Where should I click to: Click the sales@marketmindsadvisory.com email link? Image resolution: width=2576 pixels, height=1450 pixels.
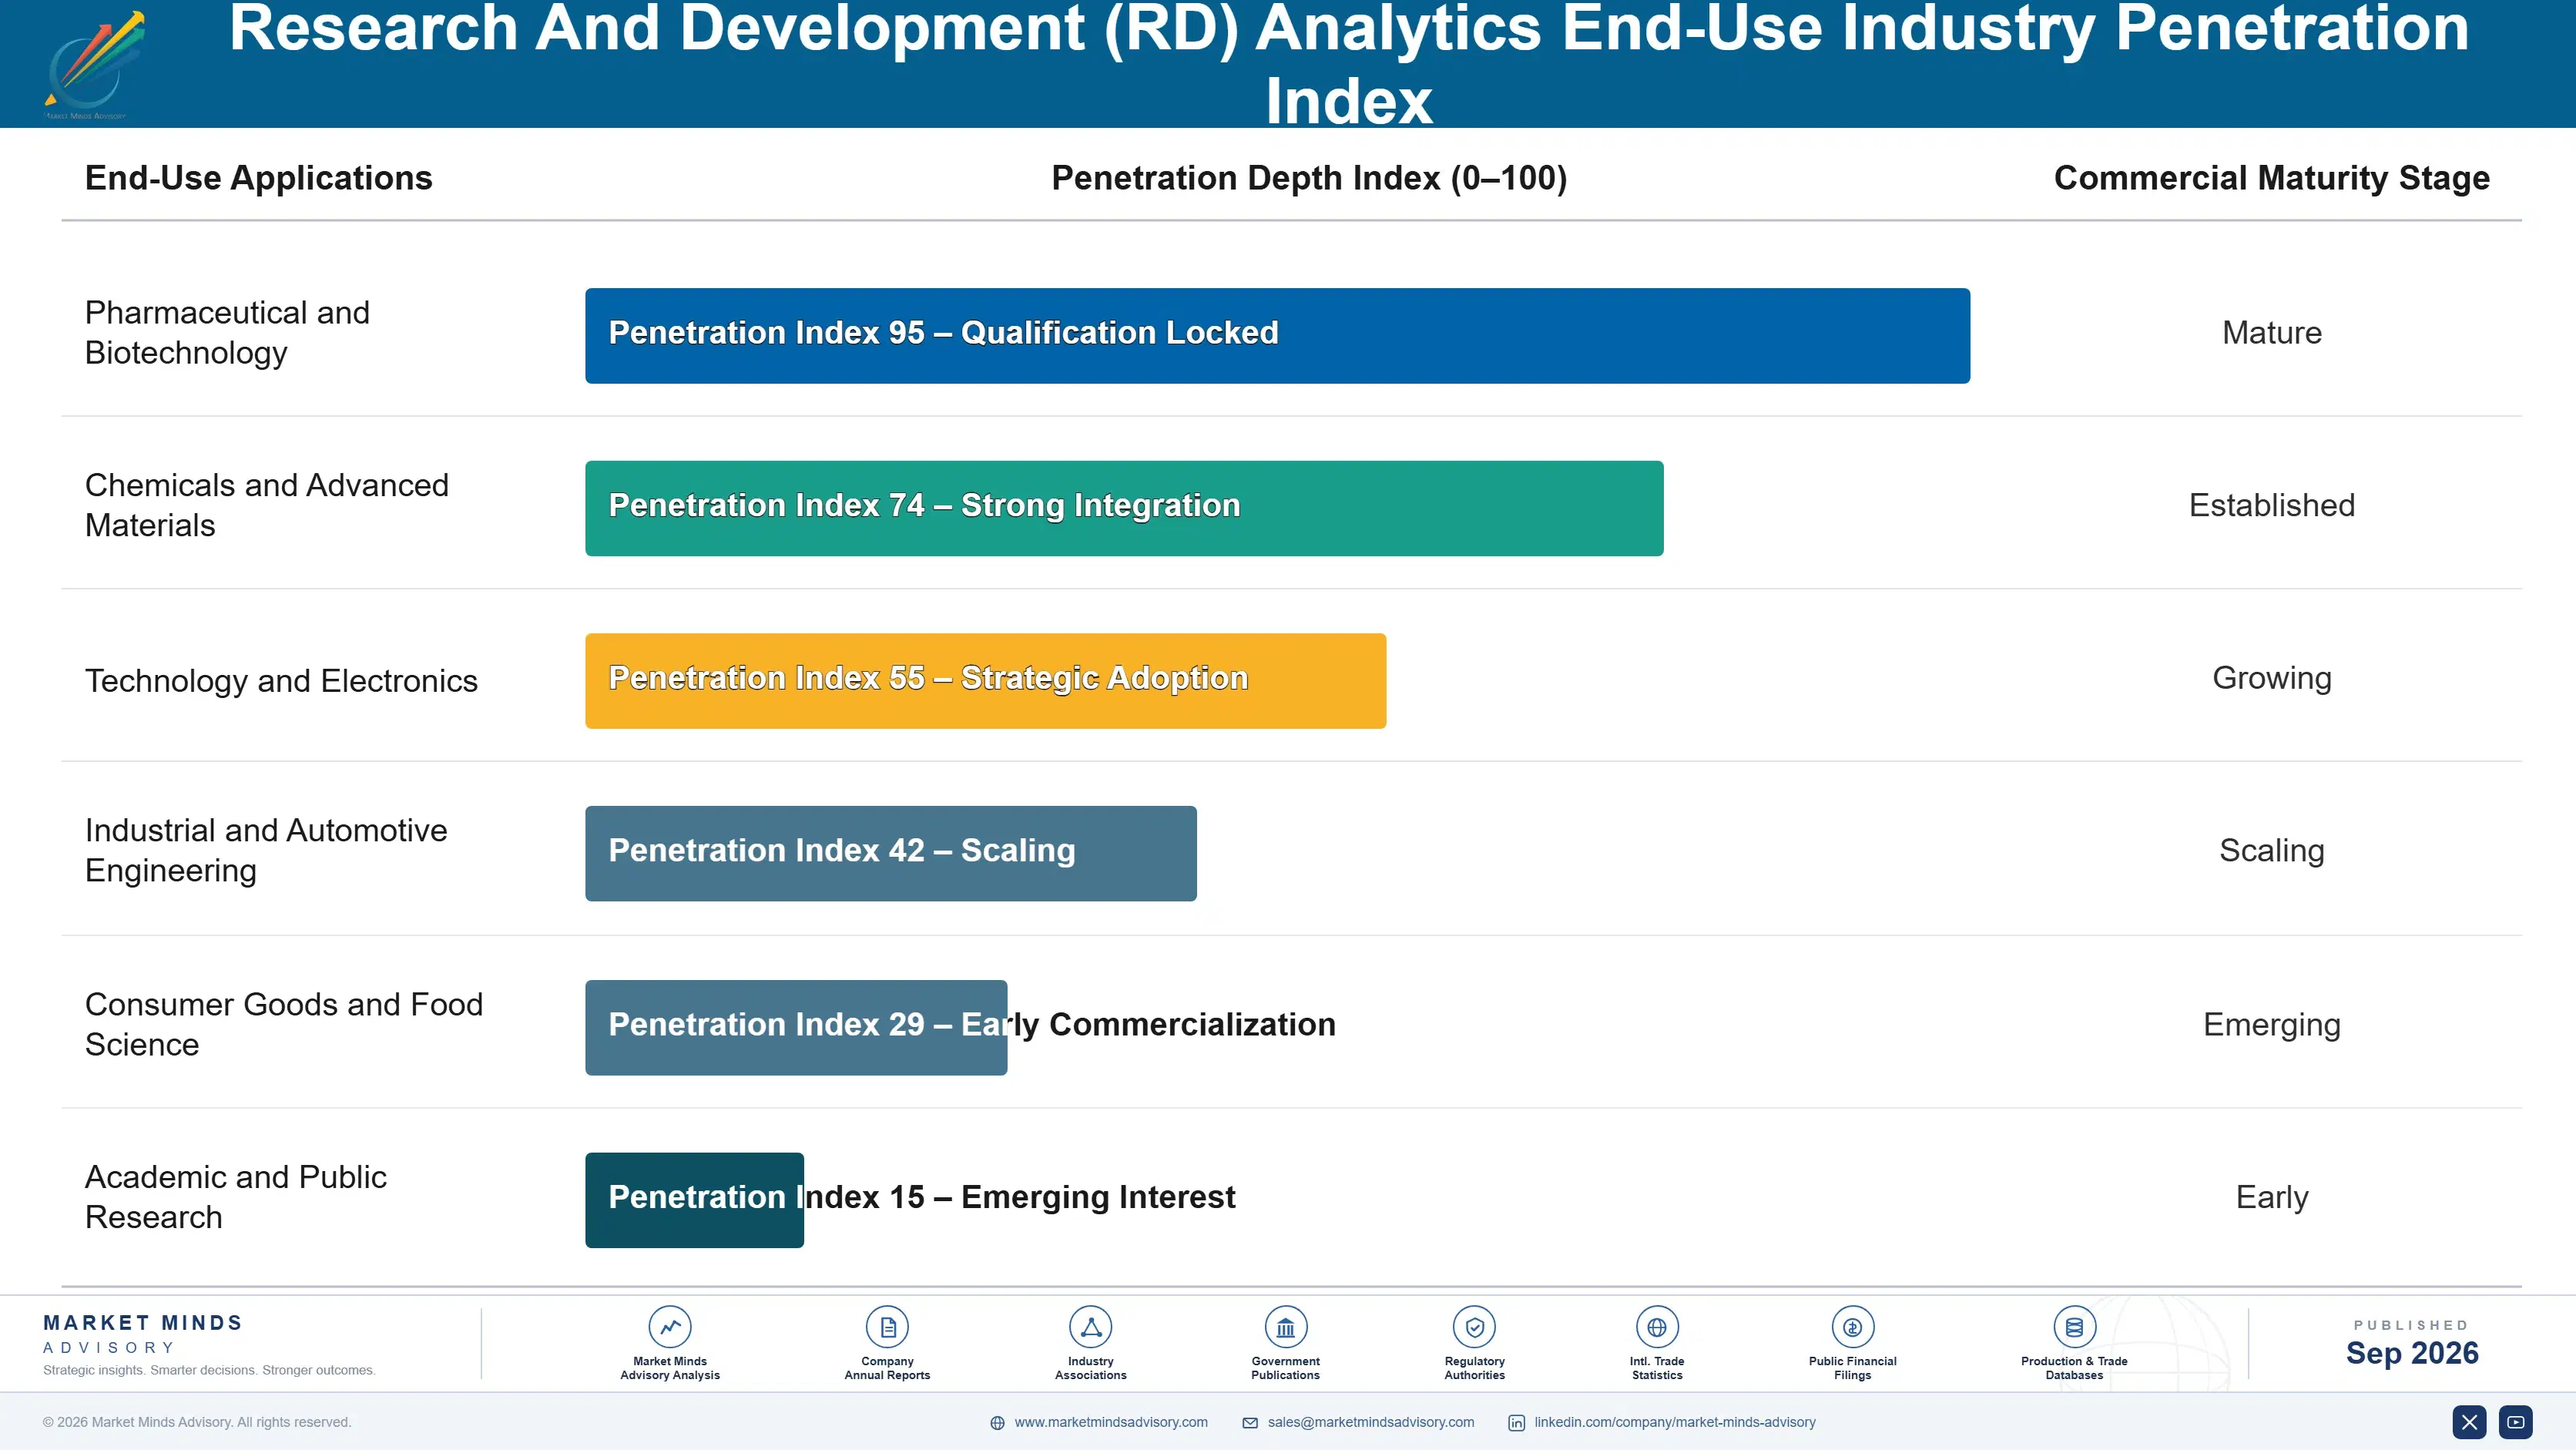(x=1370, y=1422)
